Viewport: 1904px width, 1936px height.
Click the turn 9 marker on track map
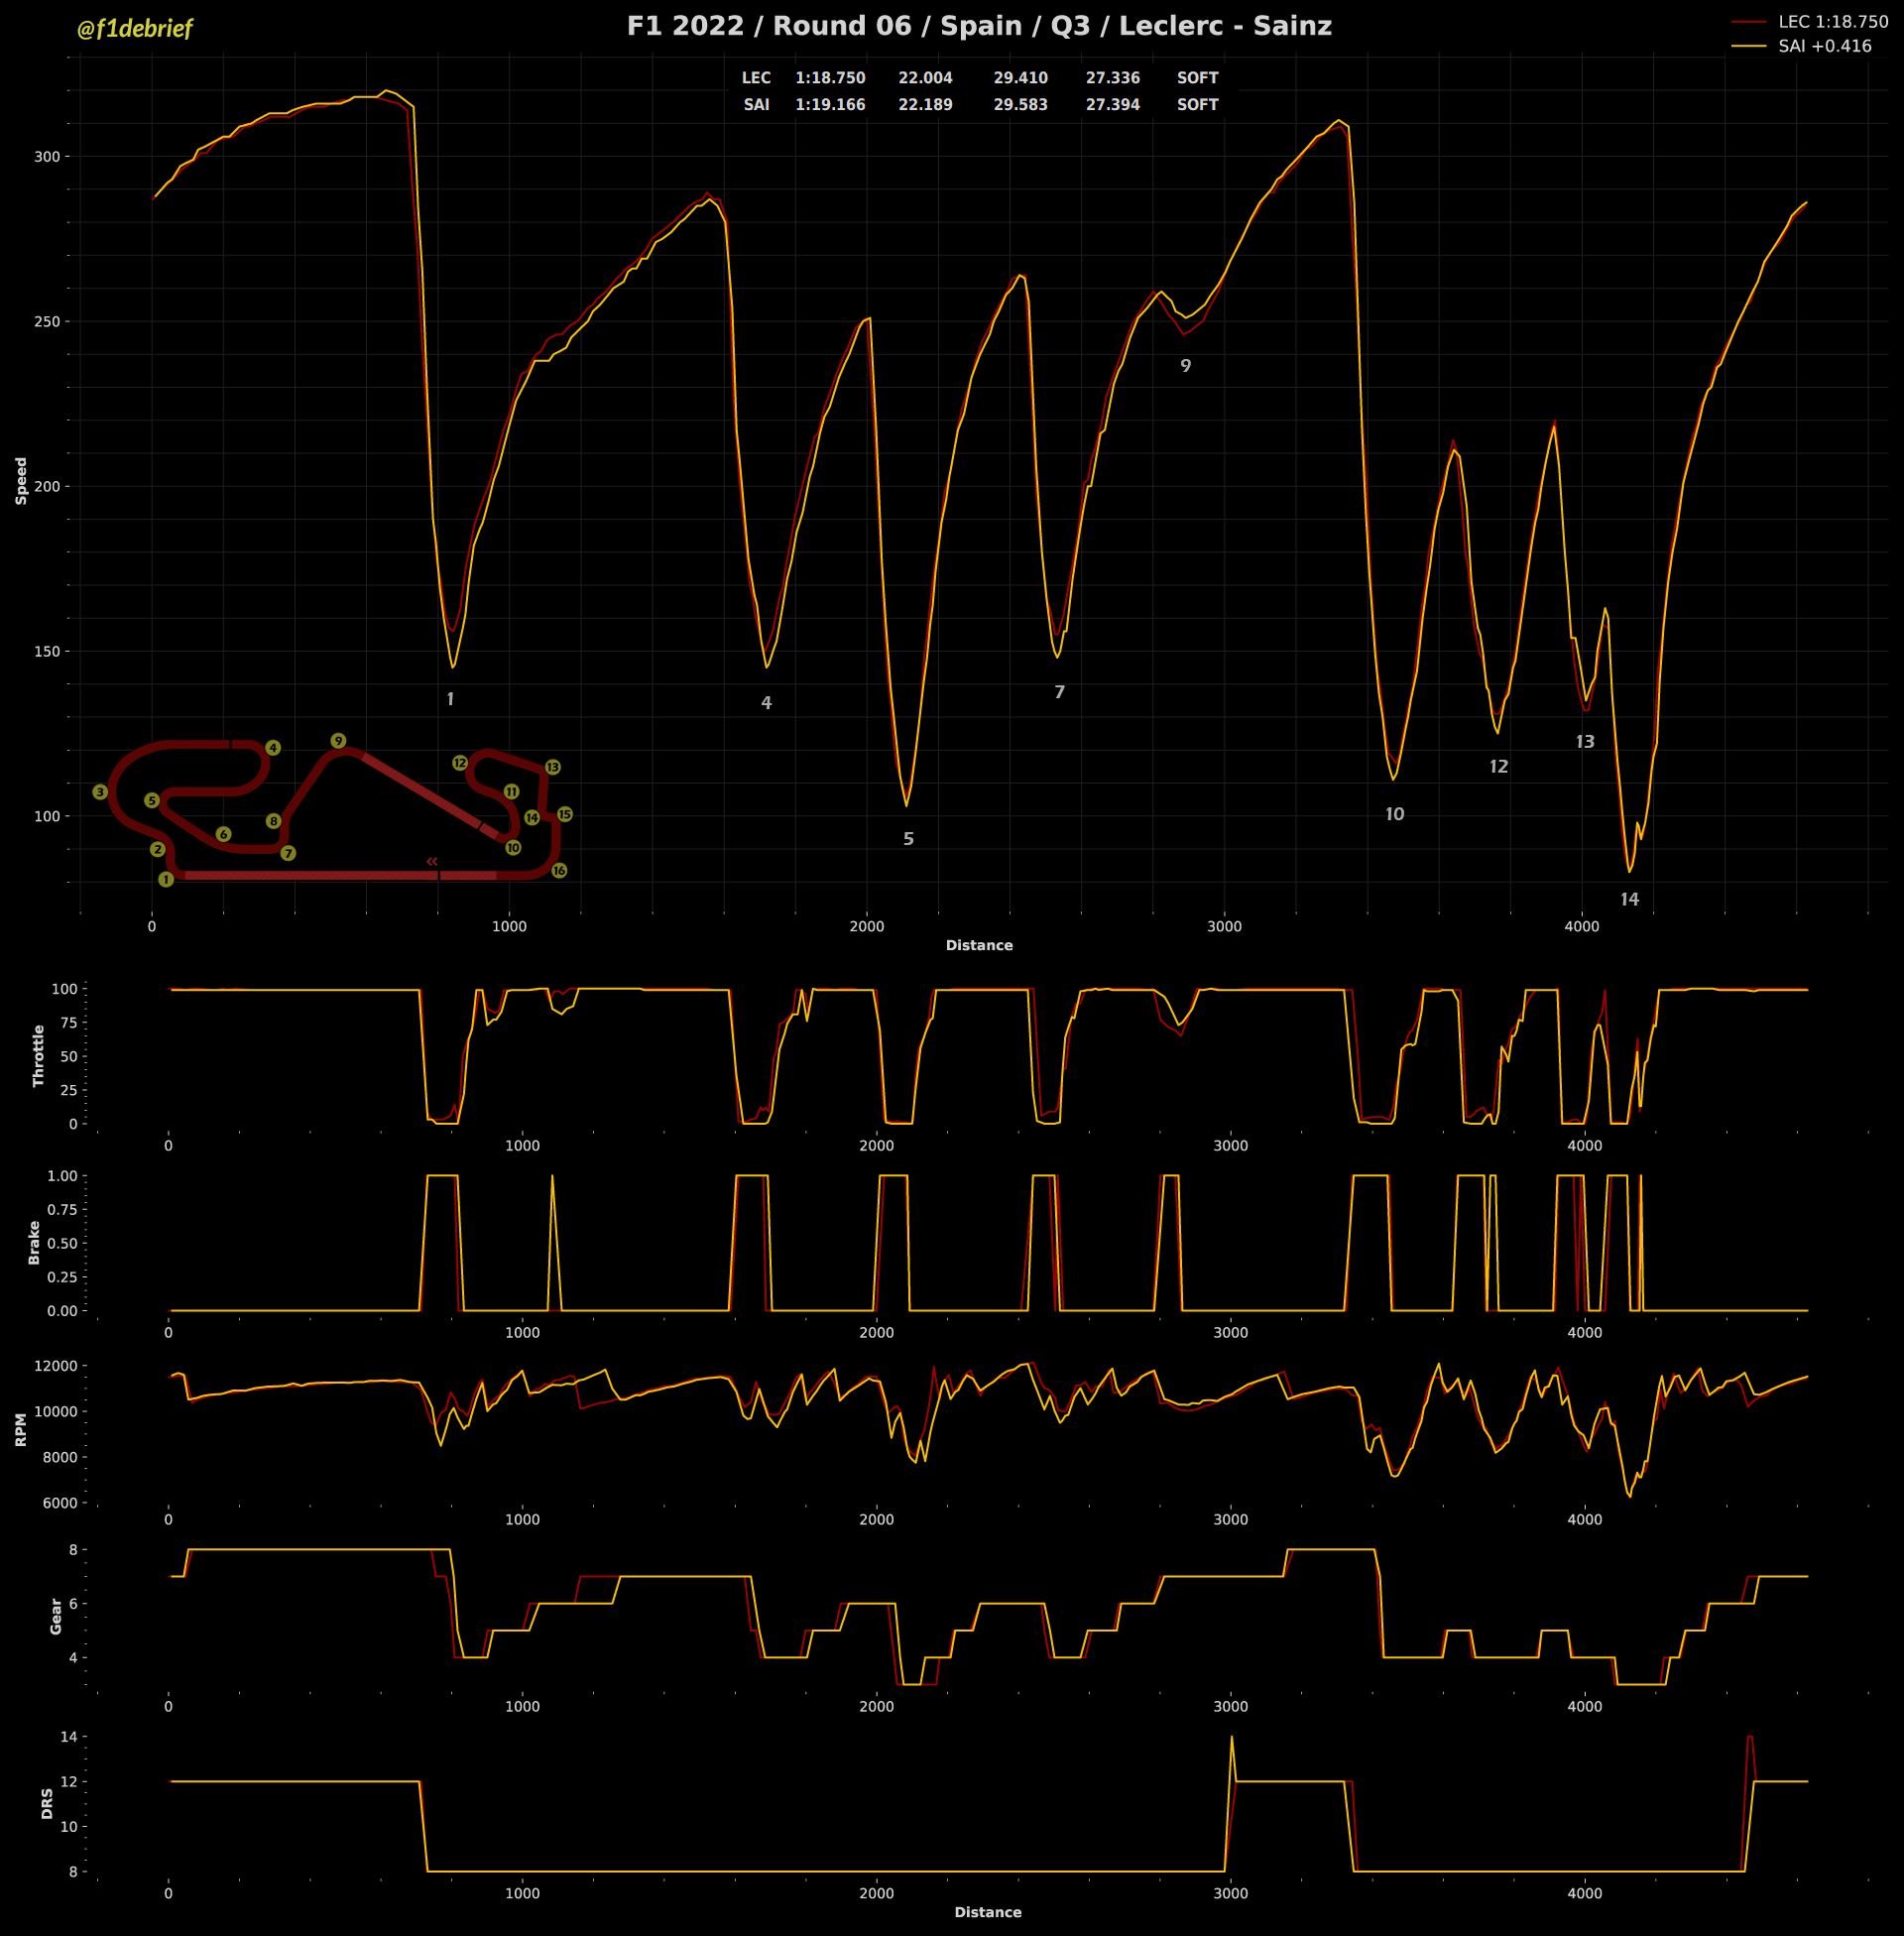click(338, 741)
